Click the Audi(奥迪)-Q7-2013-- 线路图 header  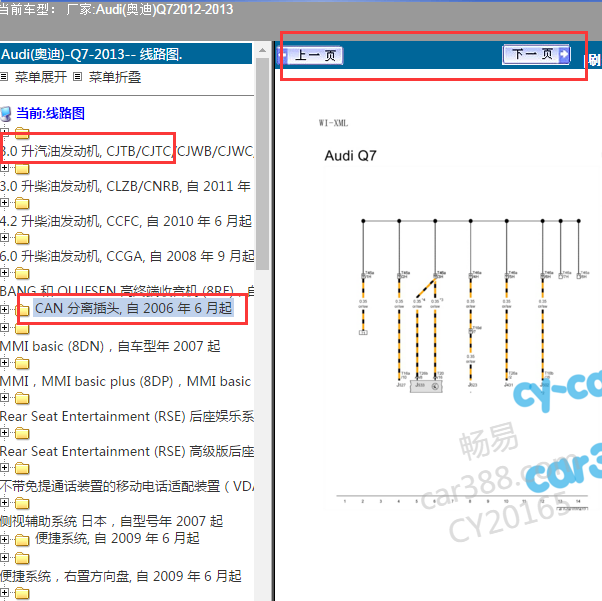(x=126, y=54)
